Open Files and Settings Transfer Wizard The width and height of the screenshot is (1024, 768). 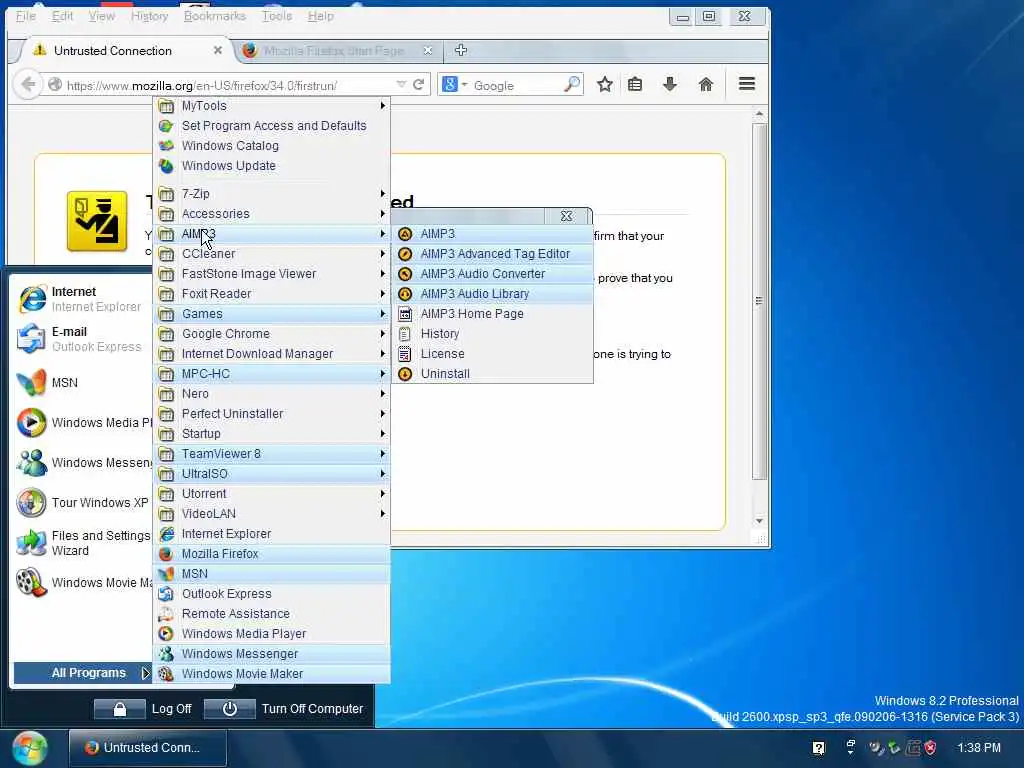(x=82, y=543)
